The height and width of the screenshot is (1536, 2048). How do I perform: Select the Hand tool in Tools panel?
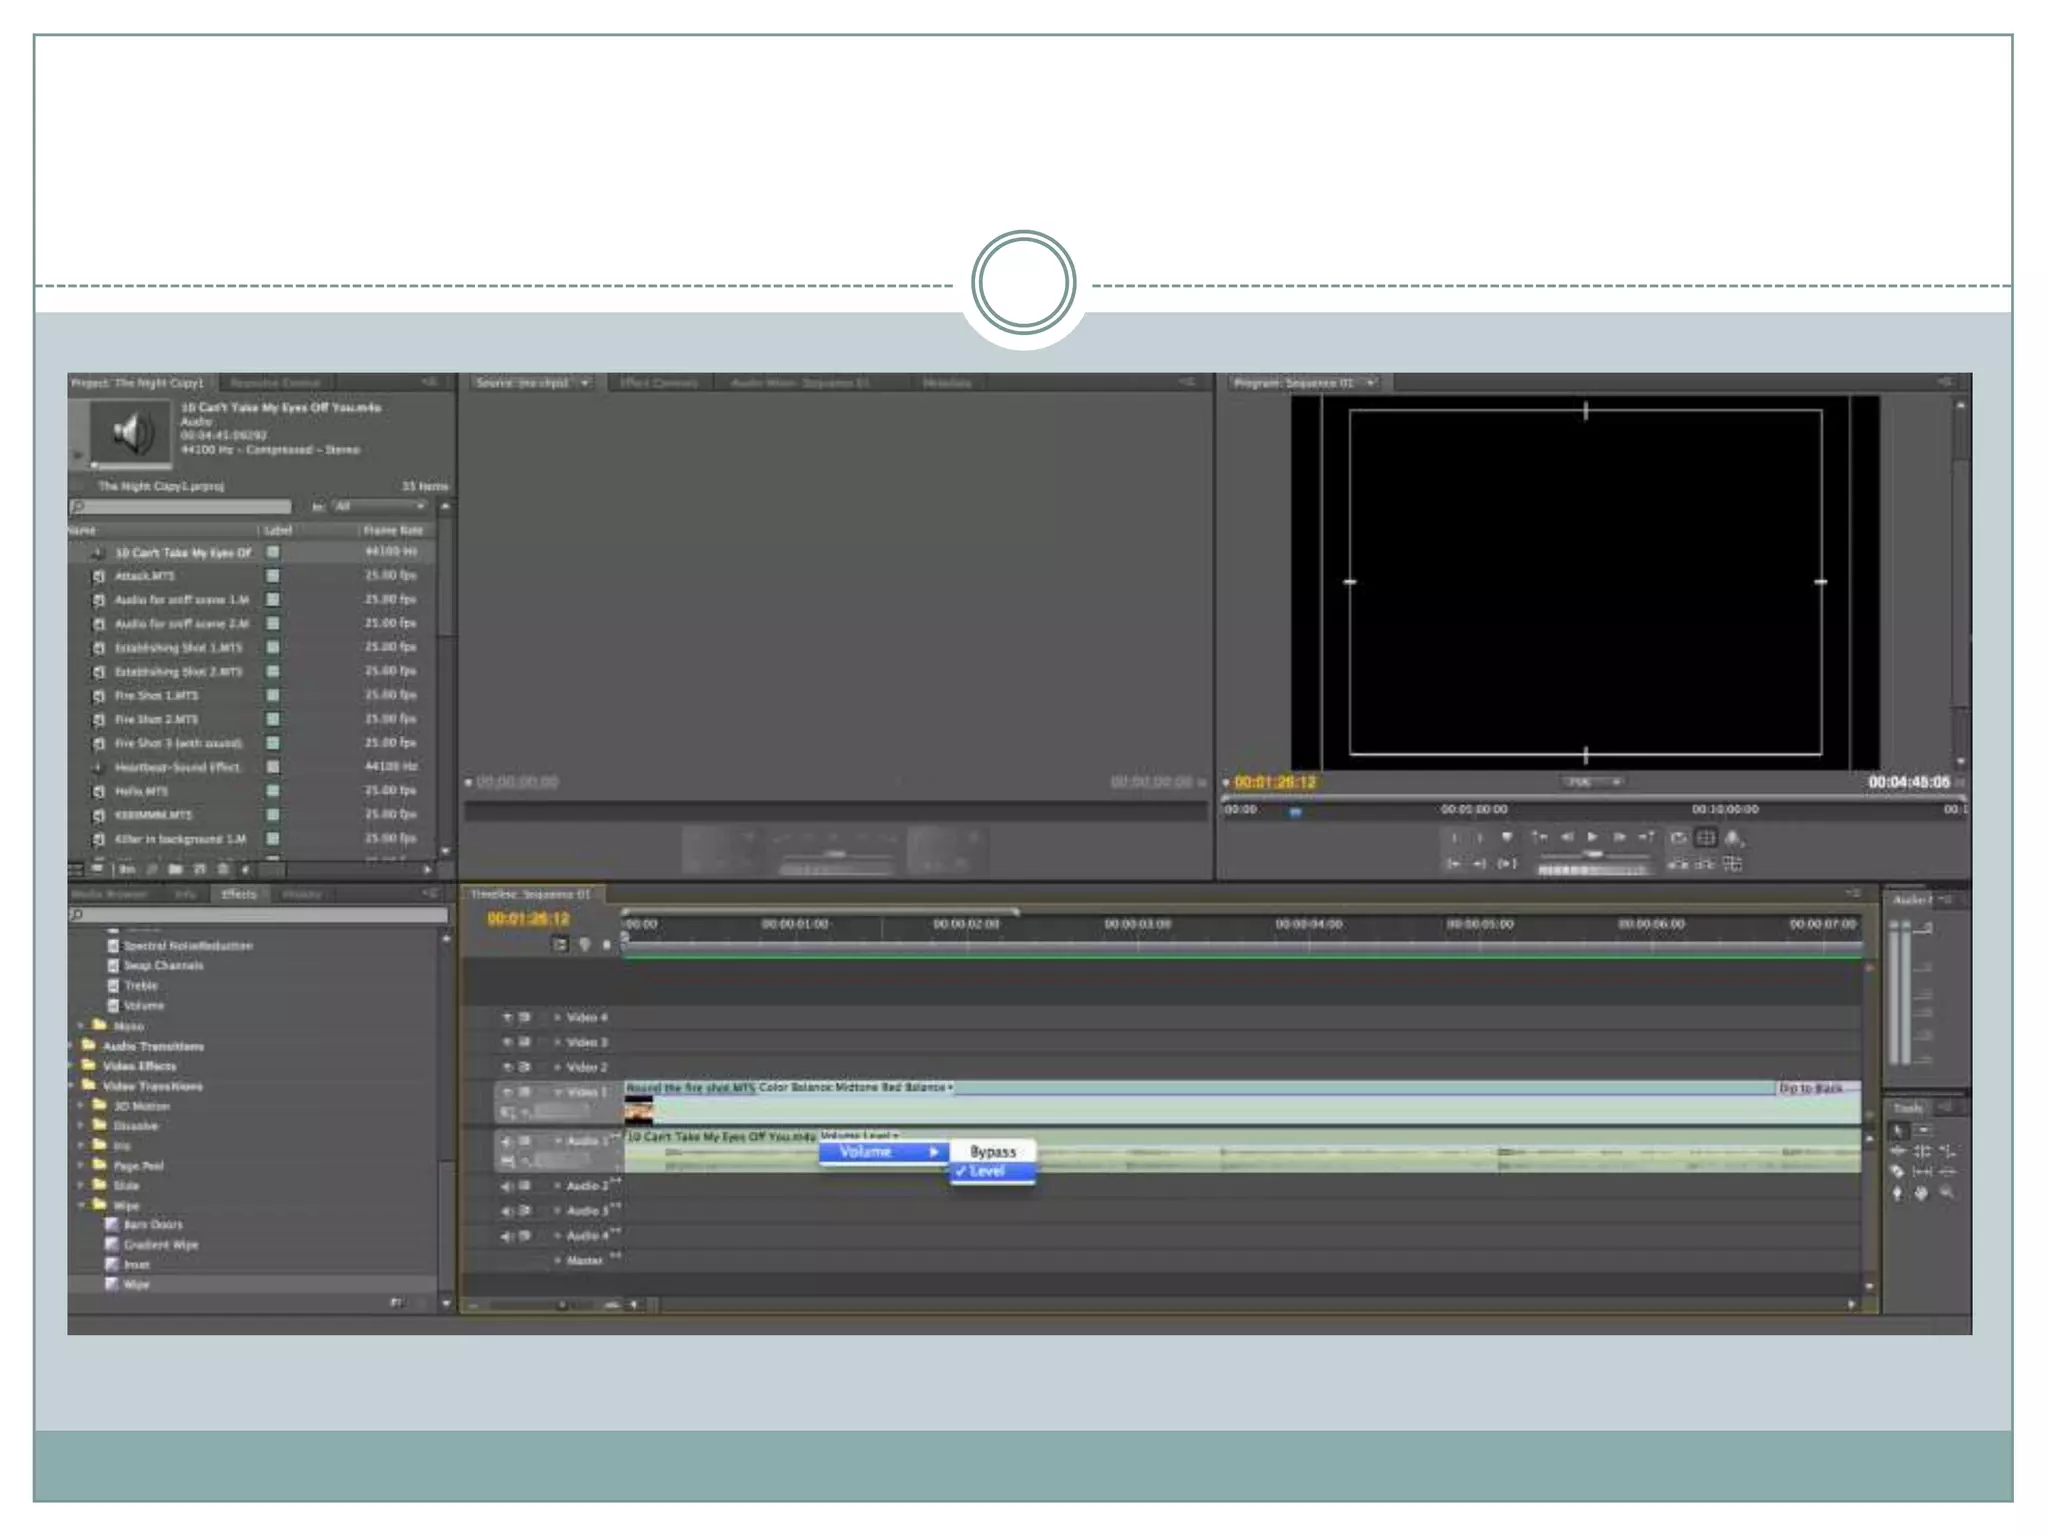pyautogui.click(x=1921, y=1193)
